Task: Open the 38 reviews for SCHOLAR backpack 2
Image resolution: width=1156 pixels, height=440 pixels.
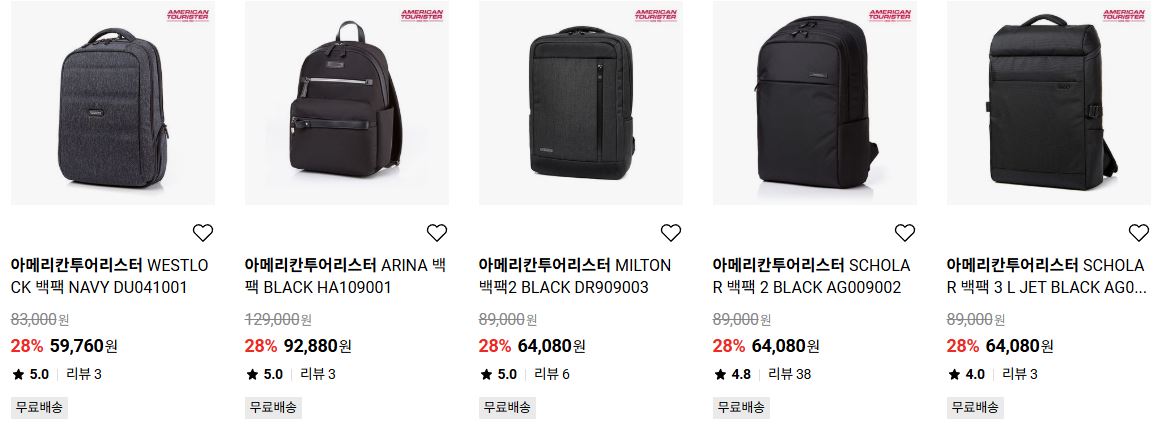Action: pos(790,374)
